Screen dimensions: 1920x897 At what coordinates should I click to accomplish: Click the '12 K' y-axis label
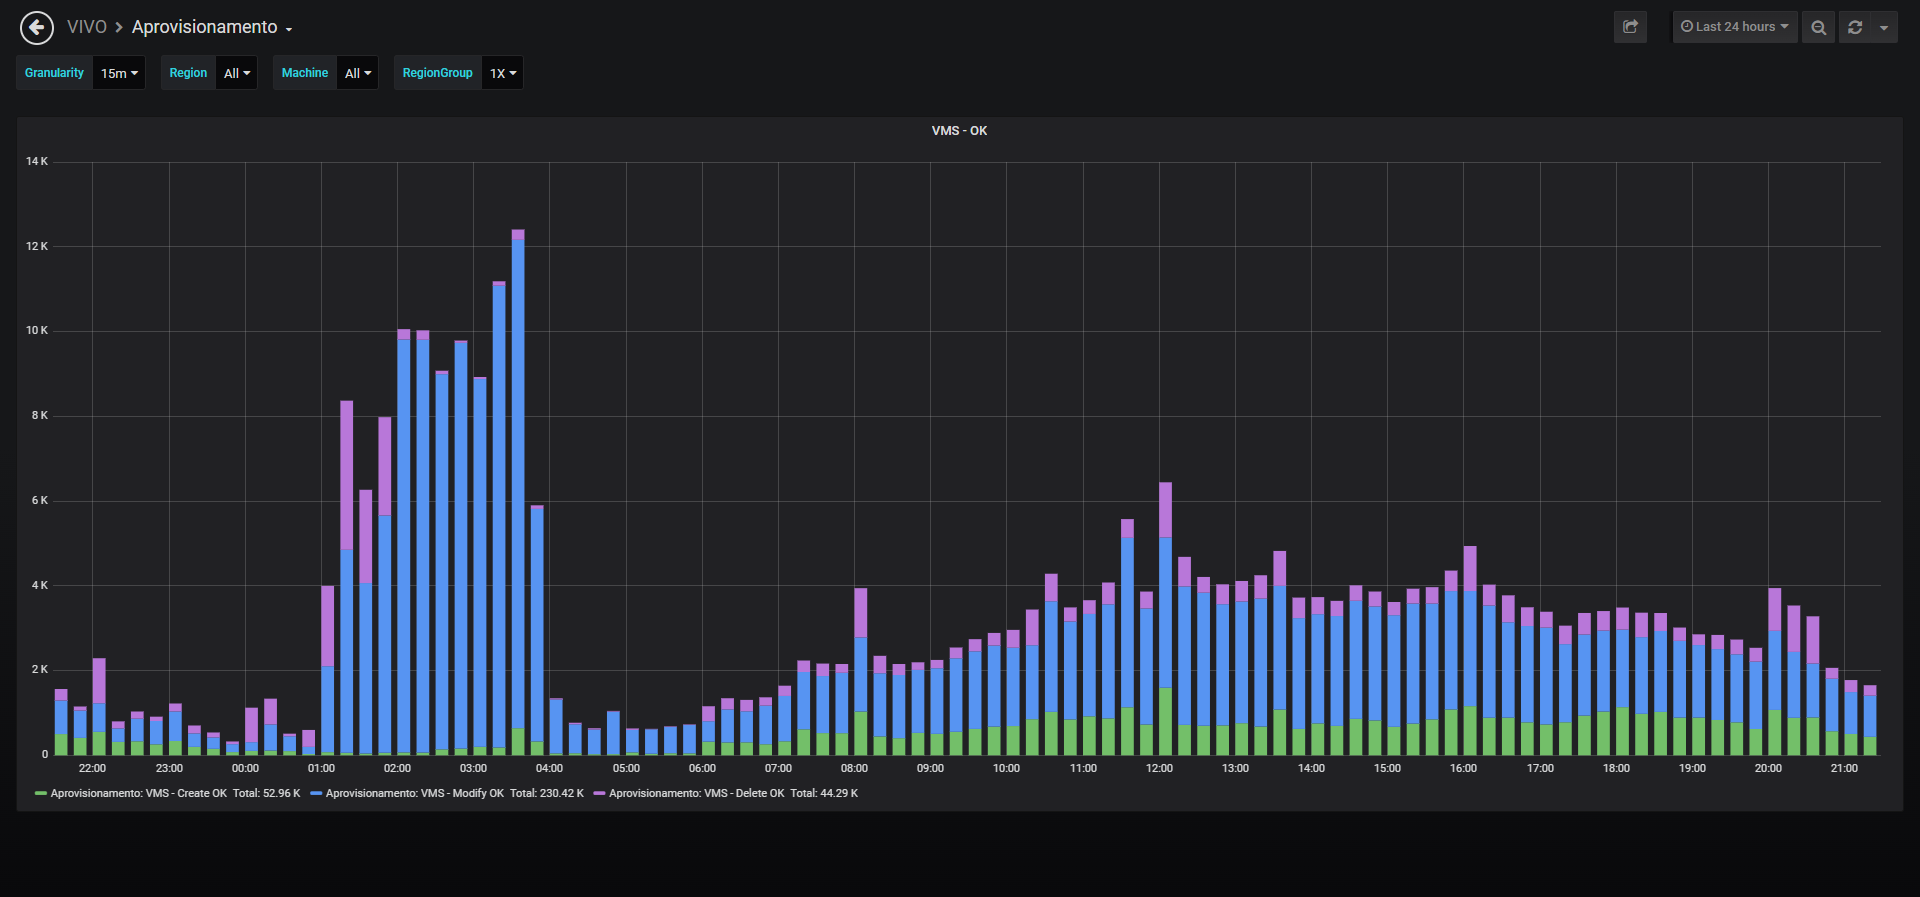(x=37, y=246)
